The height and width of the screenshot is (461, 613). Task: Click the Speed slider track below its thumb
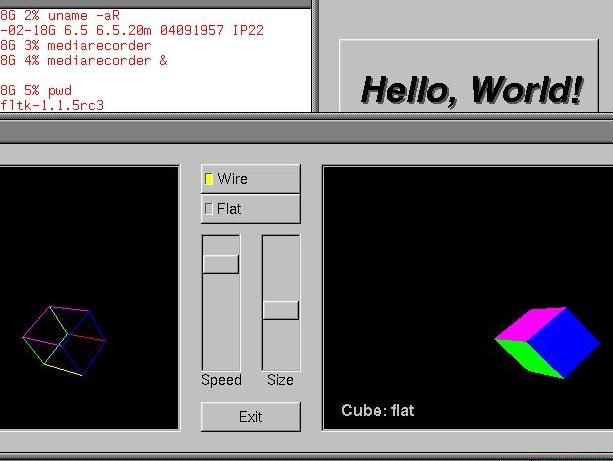(x=221, y=321)
